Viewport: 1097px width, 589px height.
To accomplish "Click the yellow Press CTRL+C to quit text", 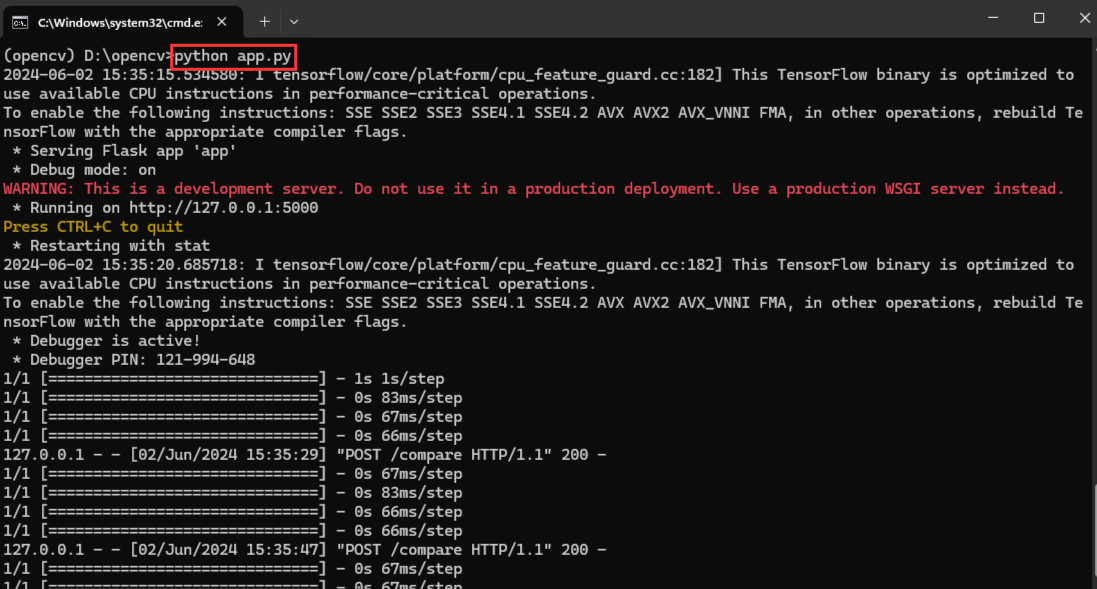I will pos(93,227).
